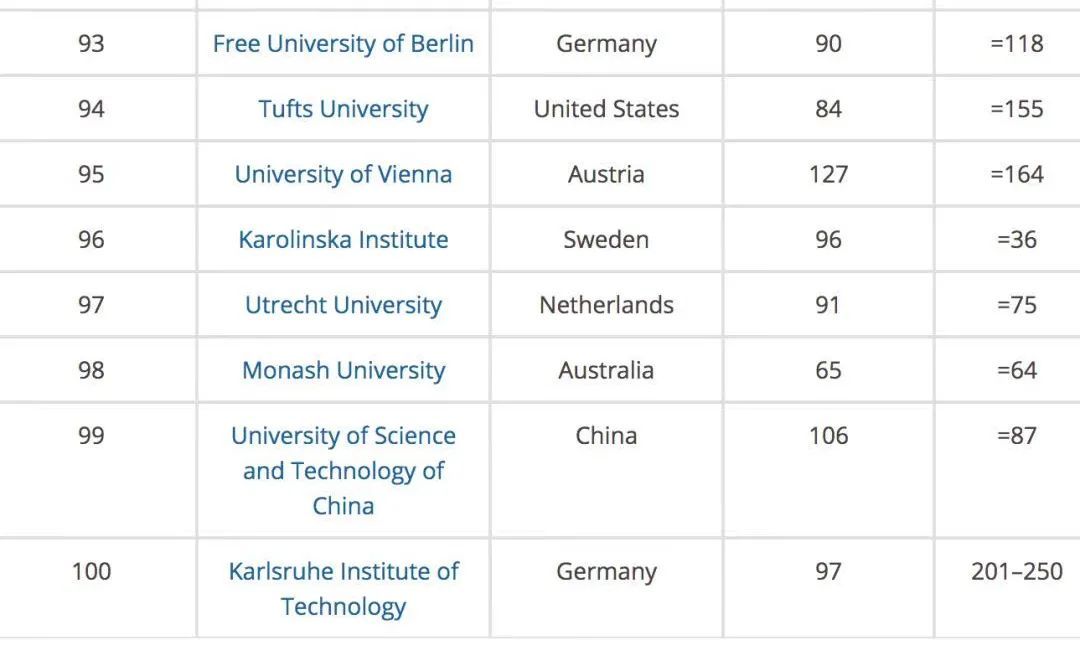Open University of Vienna page link

coord(343,174)
